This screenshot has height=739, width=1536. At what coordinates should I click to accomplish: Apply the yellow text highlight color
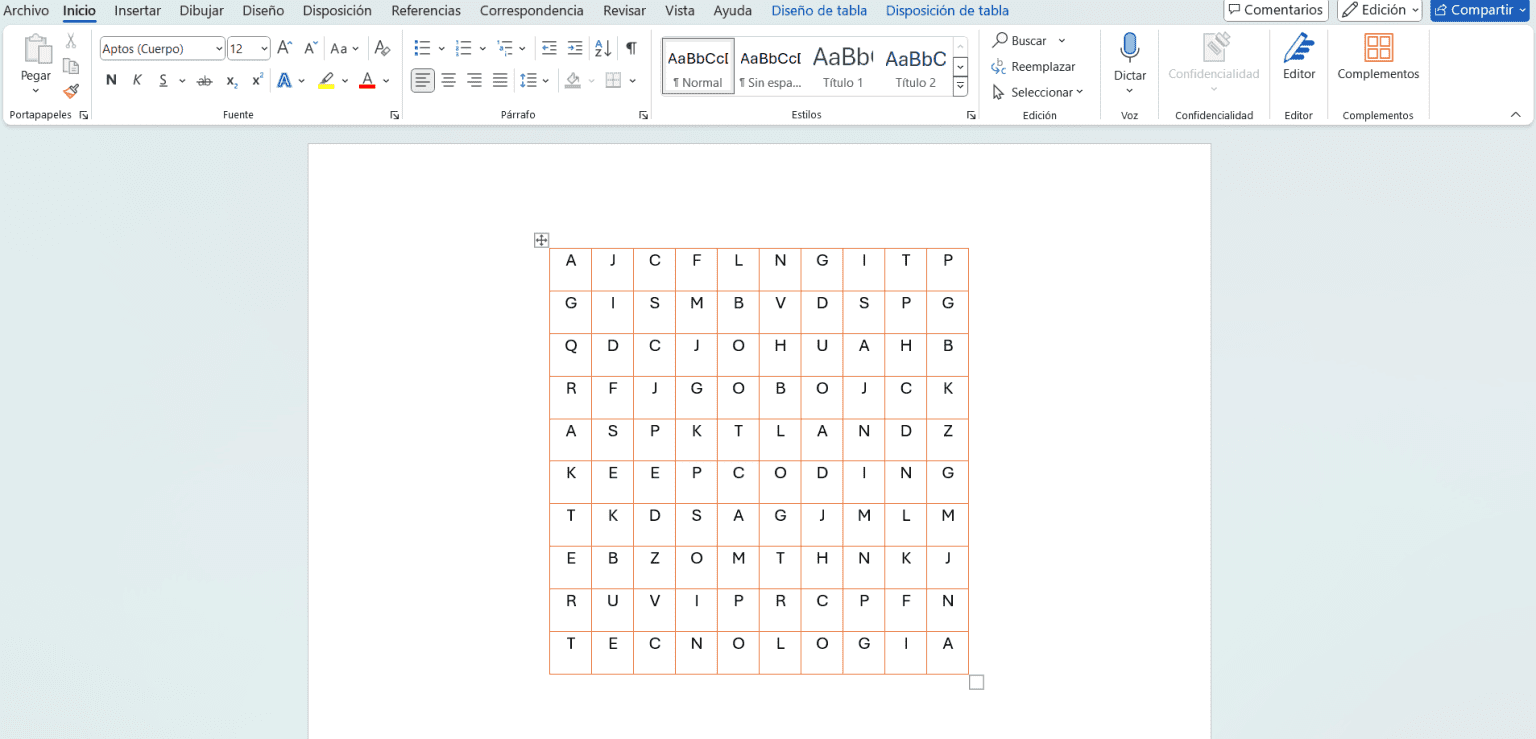(x=326, y=80)
